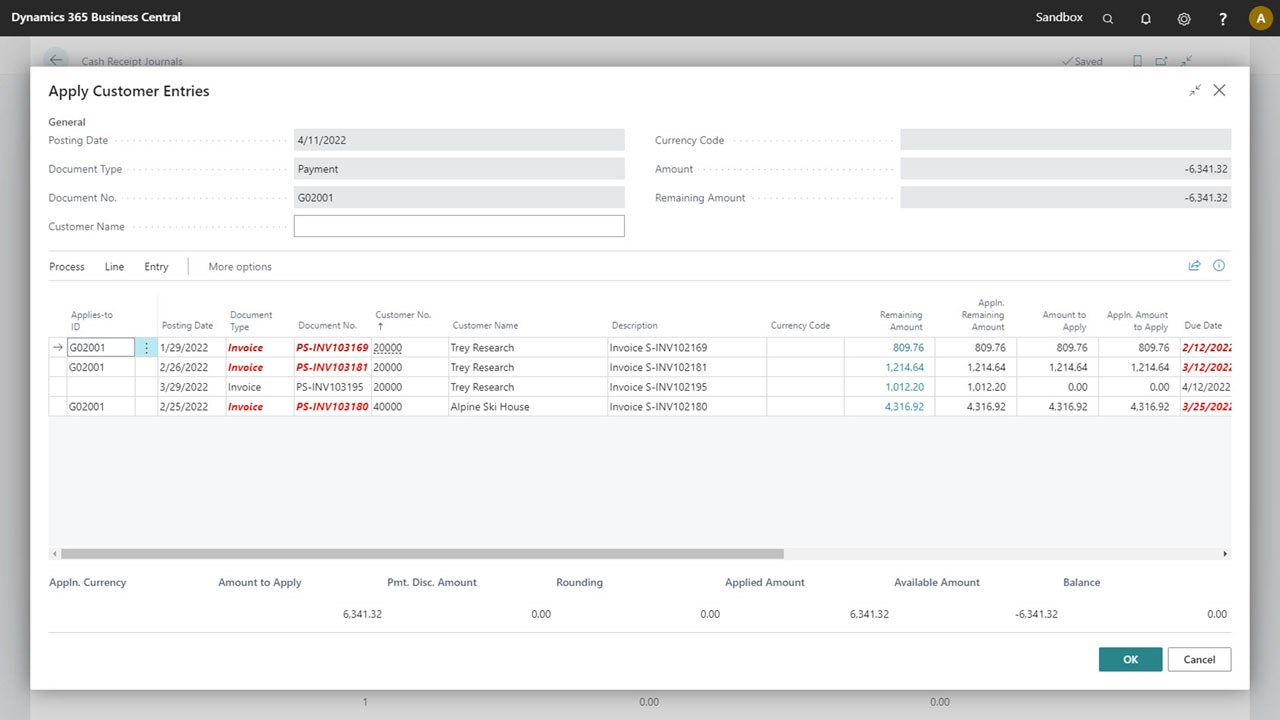Open the settings gear
The height and width of the screenshot is (720, 1280).
1184,18
